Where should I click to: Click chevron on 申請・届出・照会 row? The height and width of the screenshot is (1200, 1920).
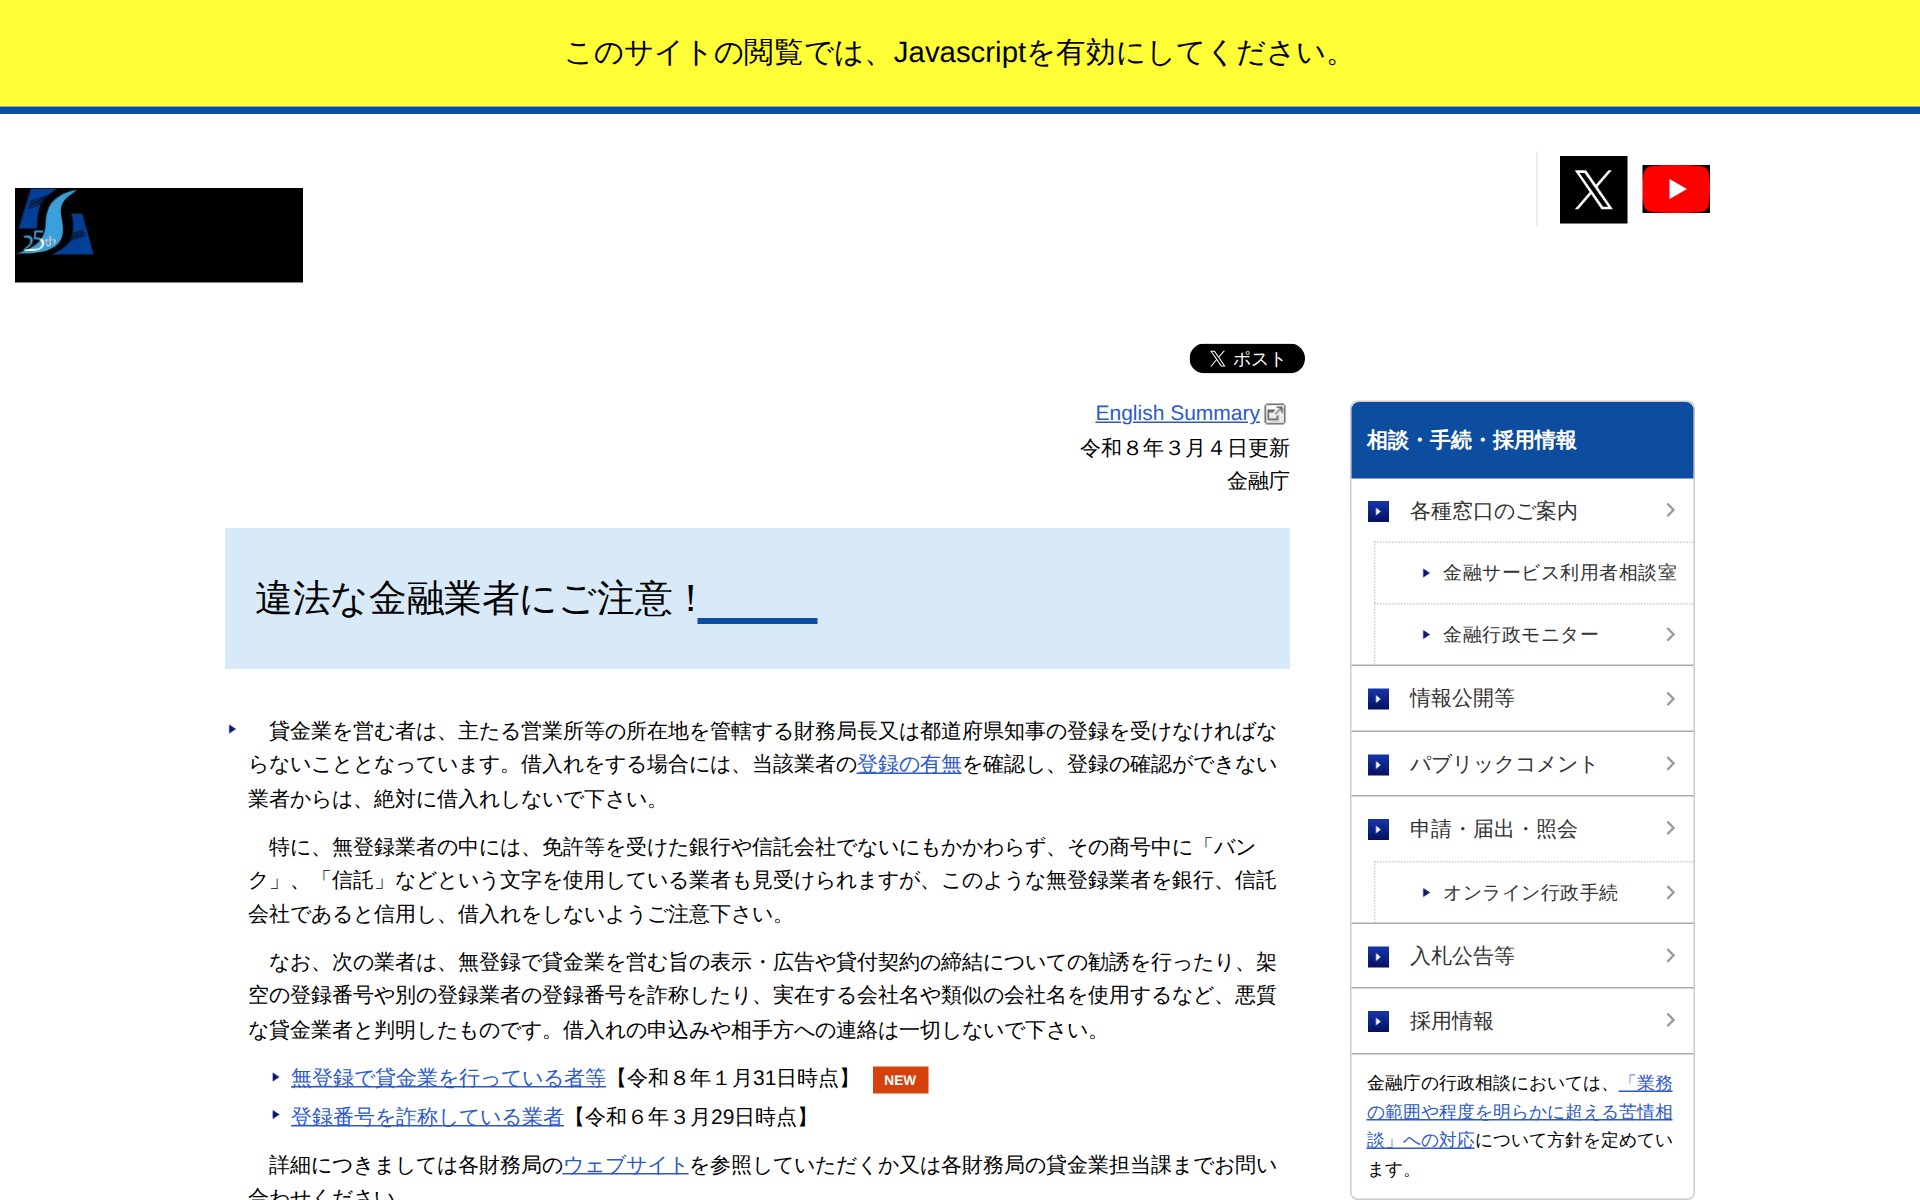pos(1670,828)
